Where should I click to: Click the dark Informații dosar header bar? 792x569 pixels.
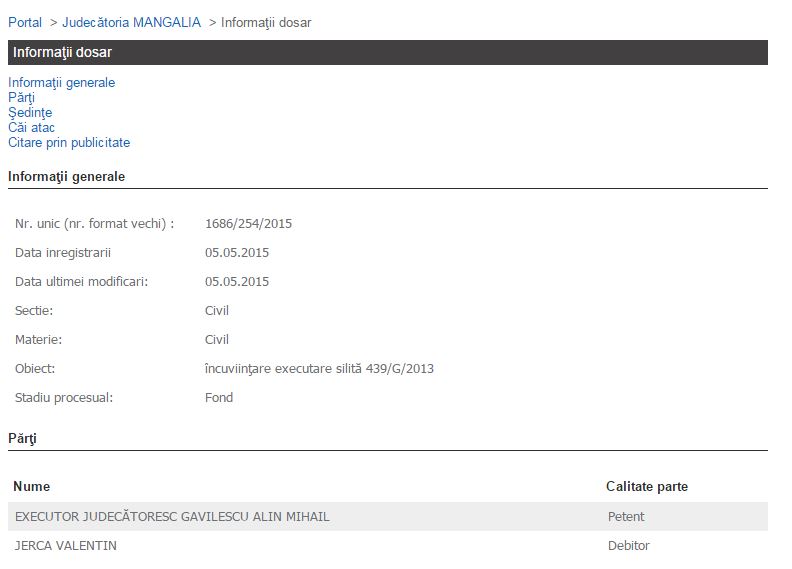387,52
